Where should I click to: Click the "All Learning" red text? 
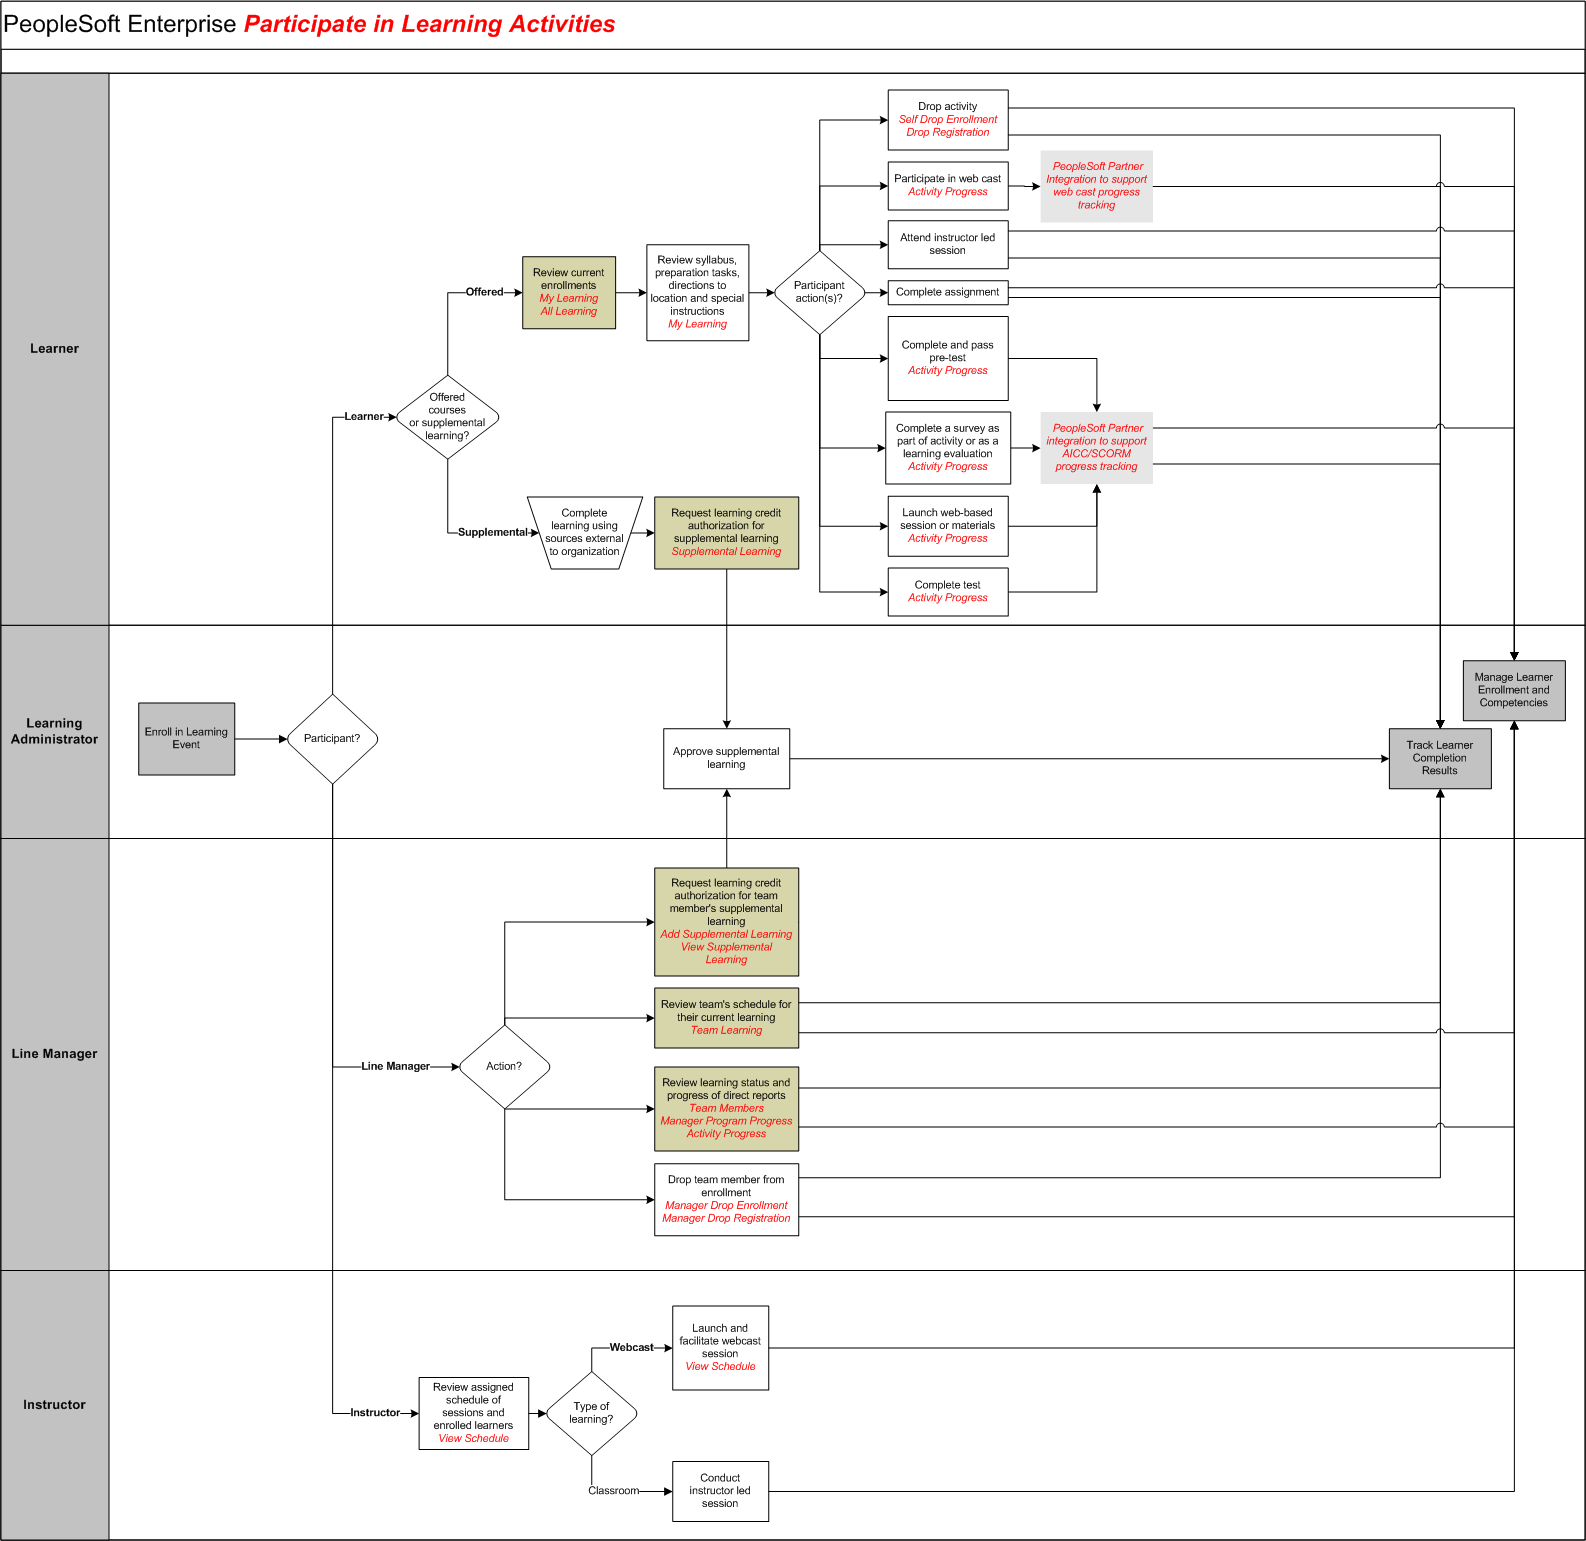(x=569, y=312)
